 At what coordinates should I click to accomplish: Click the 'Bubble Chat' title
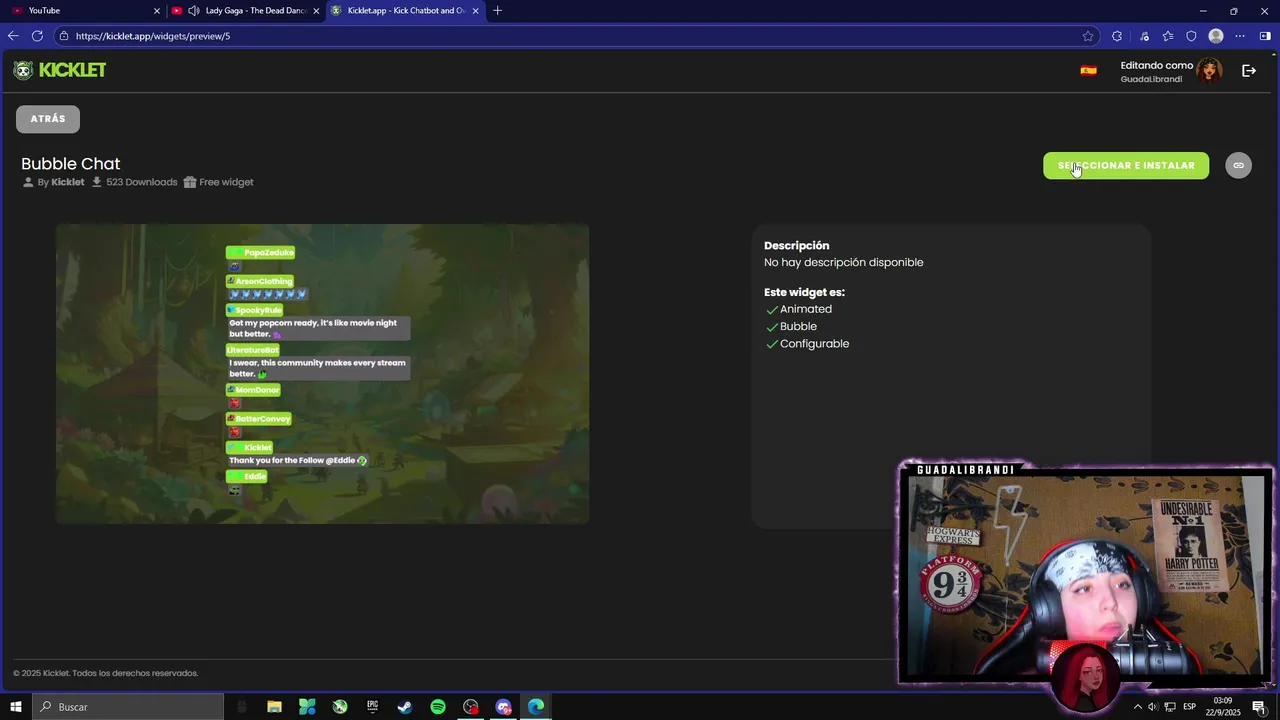click(71, 164)
